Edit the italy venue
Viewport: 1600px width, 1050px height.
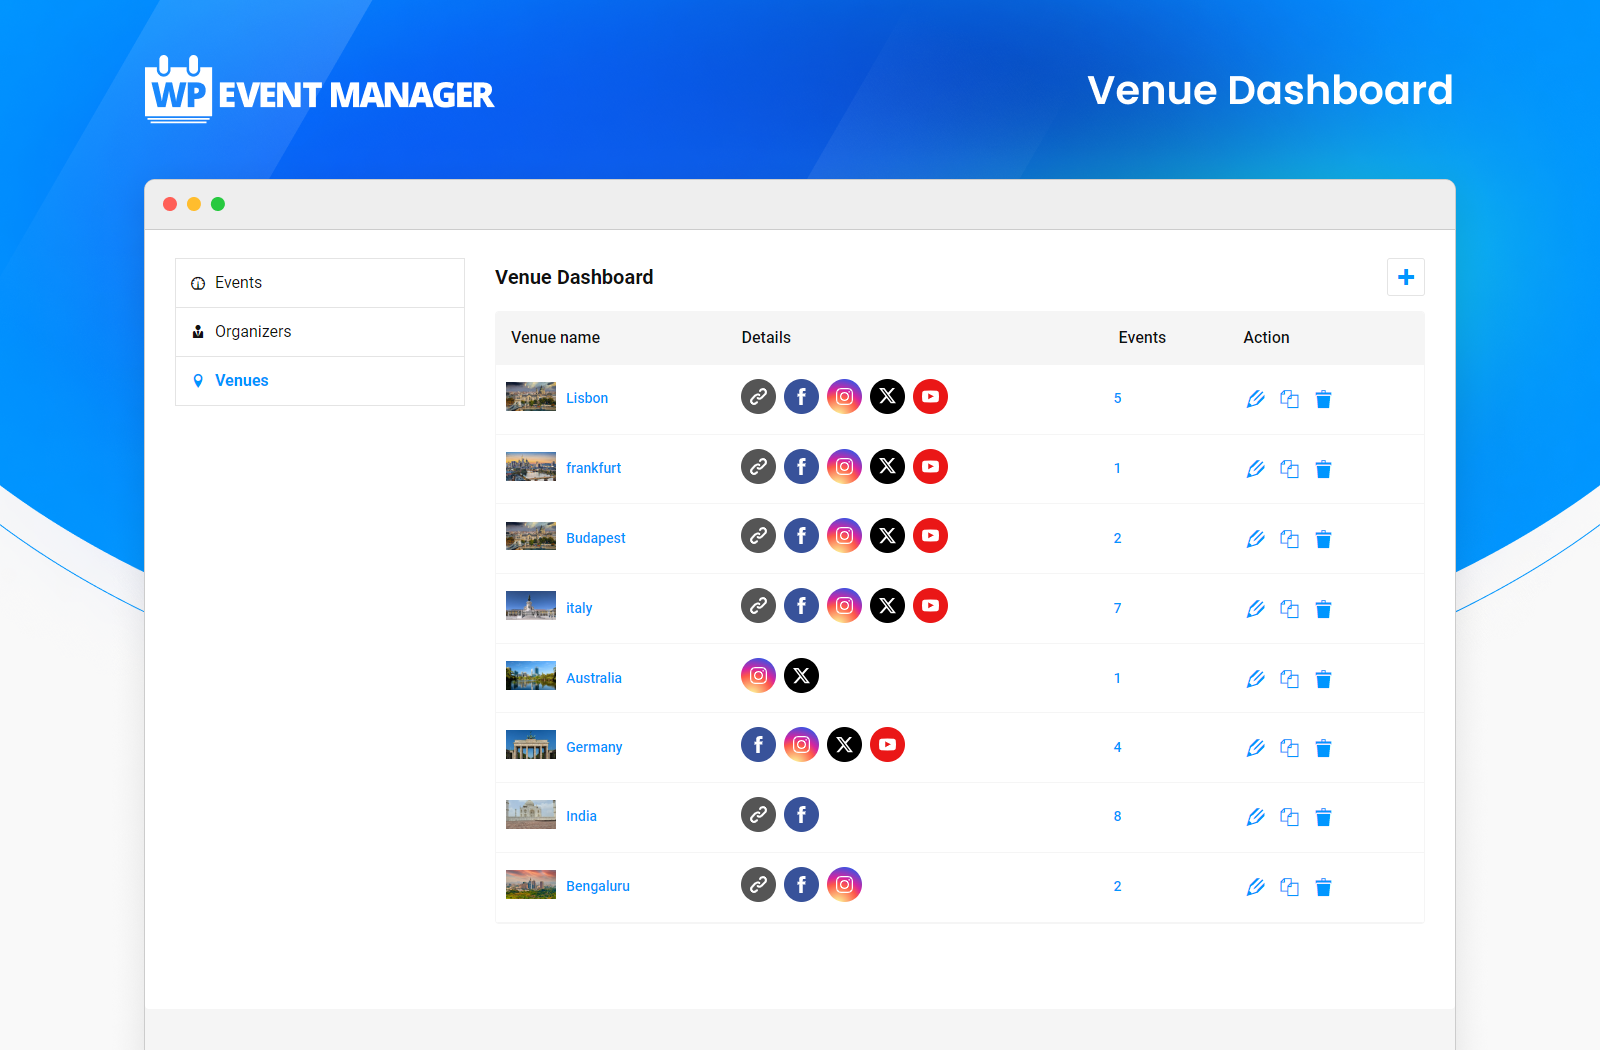[x=1256, y=609]
